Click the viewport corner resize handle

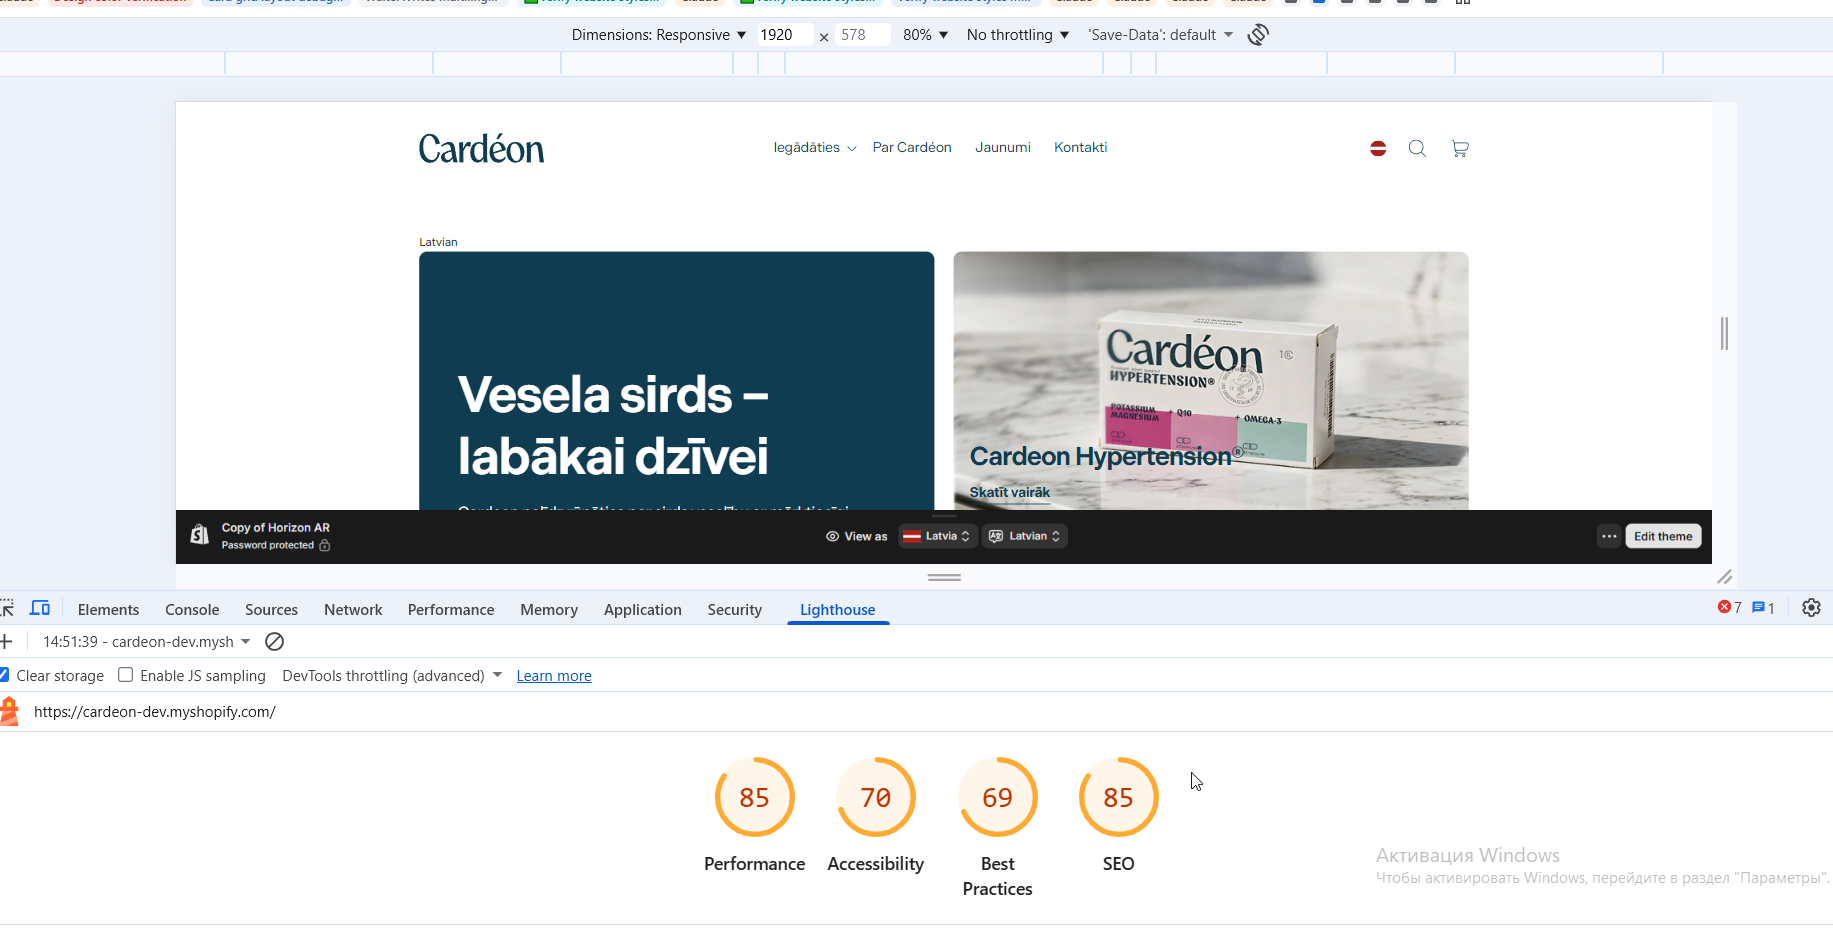click(x=1724, y=577)
